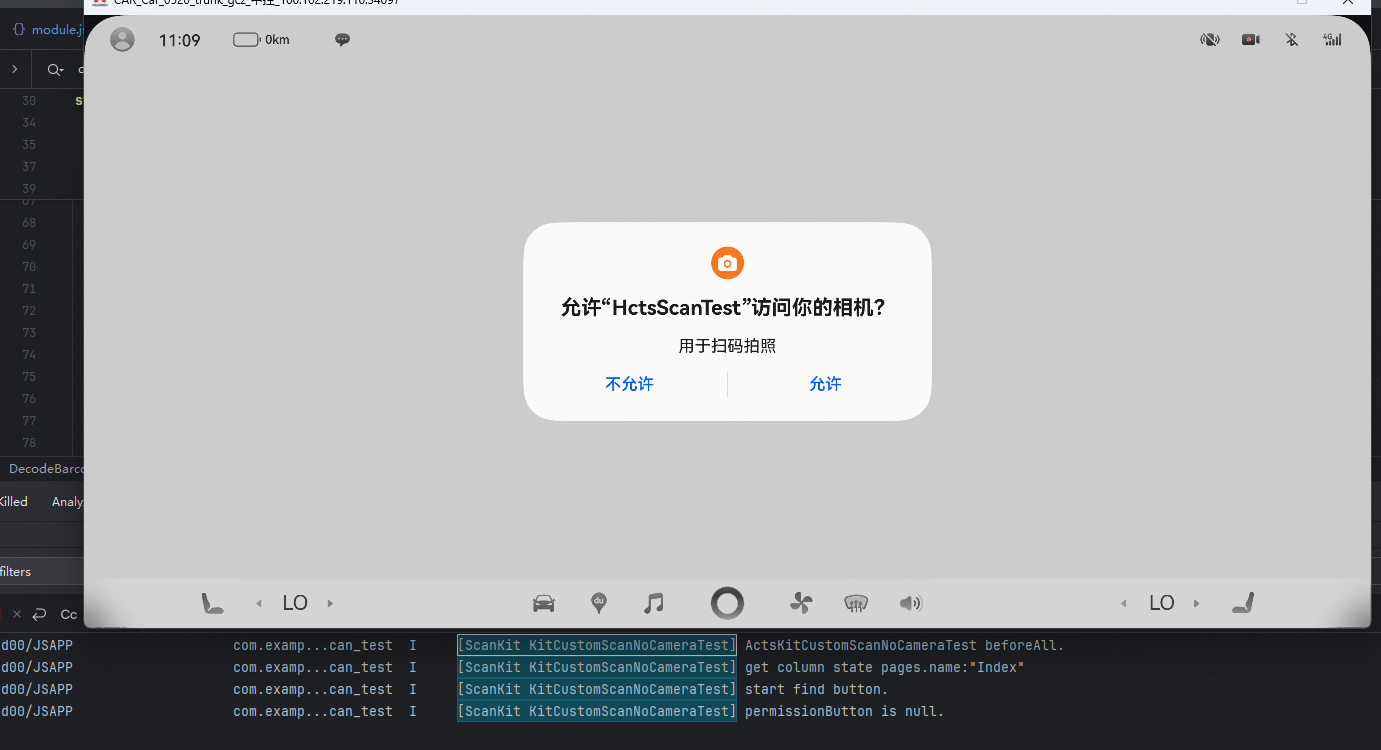
Task: Open the message bubble icon in status bar
Action: [342, 40]
